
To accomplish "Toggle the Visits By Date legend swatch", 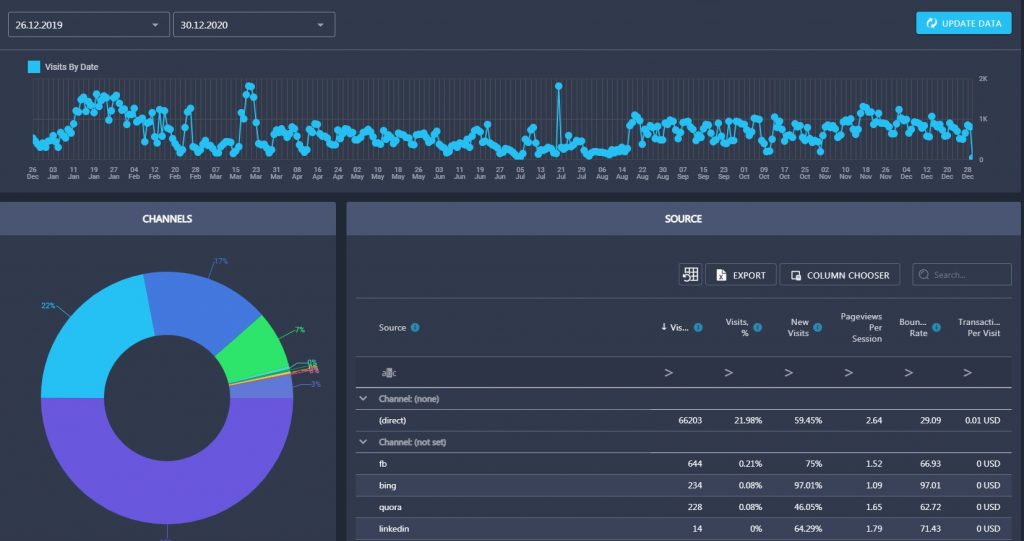I will click(34, 67).
